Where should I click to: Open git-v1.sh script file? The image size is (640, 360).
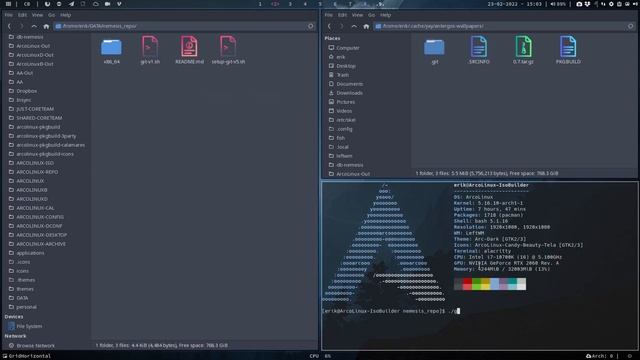pos(150,50)
